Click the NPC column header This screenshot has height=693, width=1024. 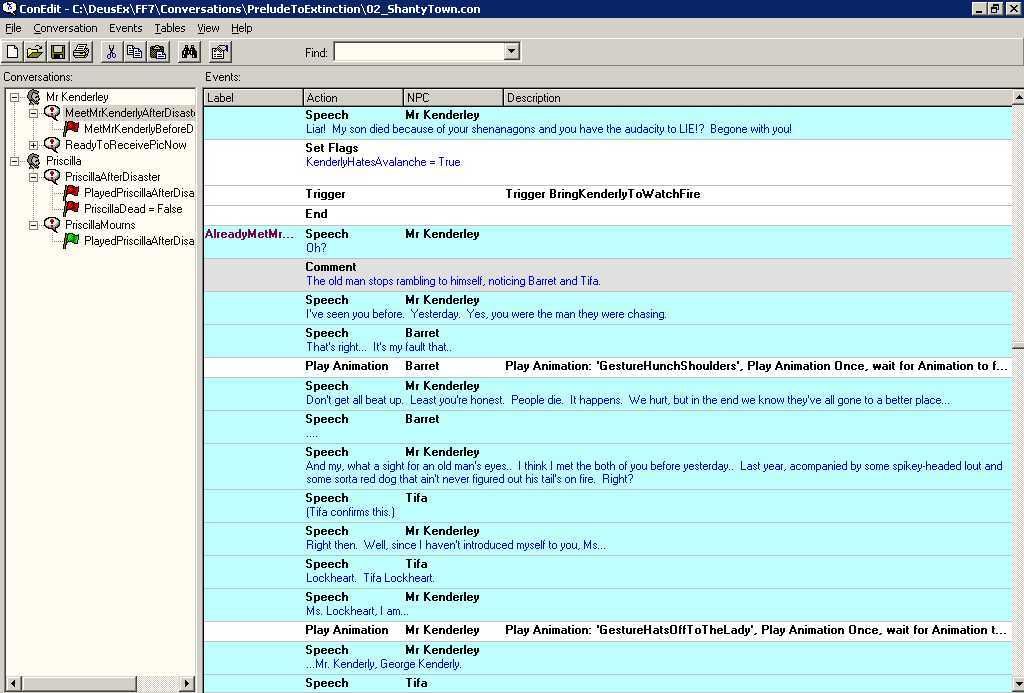tap(453, 98)
